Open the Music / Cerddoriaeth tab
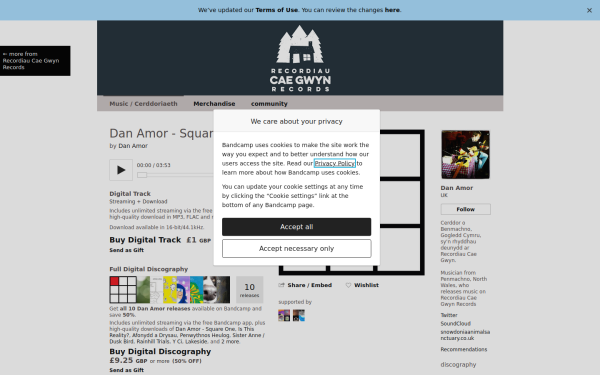600x375 pixels. [143, 104]
